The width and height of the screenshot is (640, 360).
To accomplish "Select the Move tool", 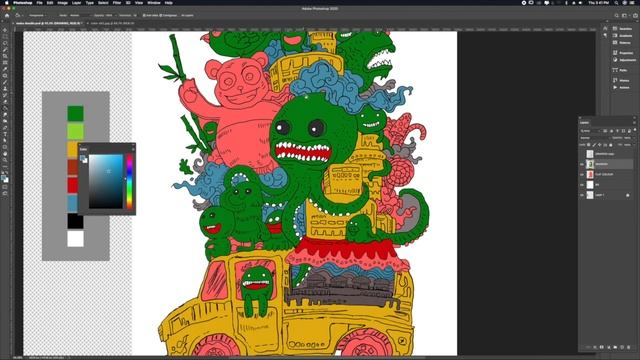I will [5, 30].
